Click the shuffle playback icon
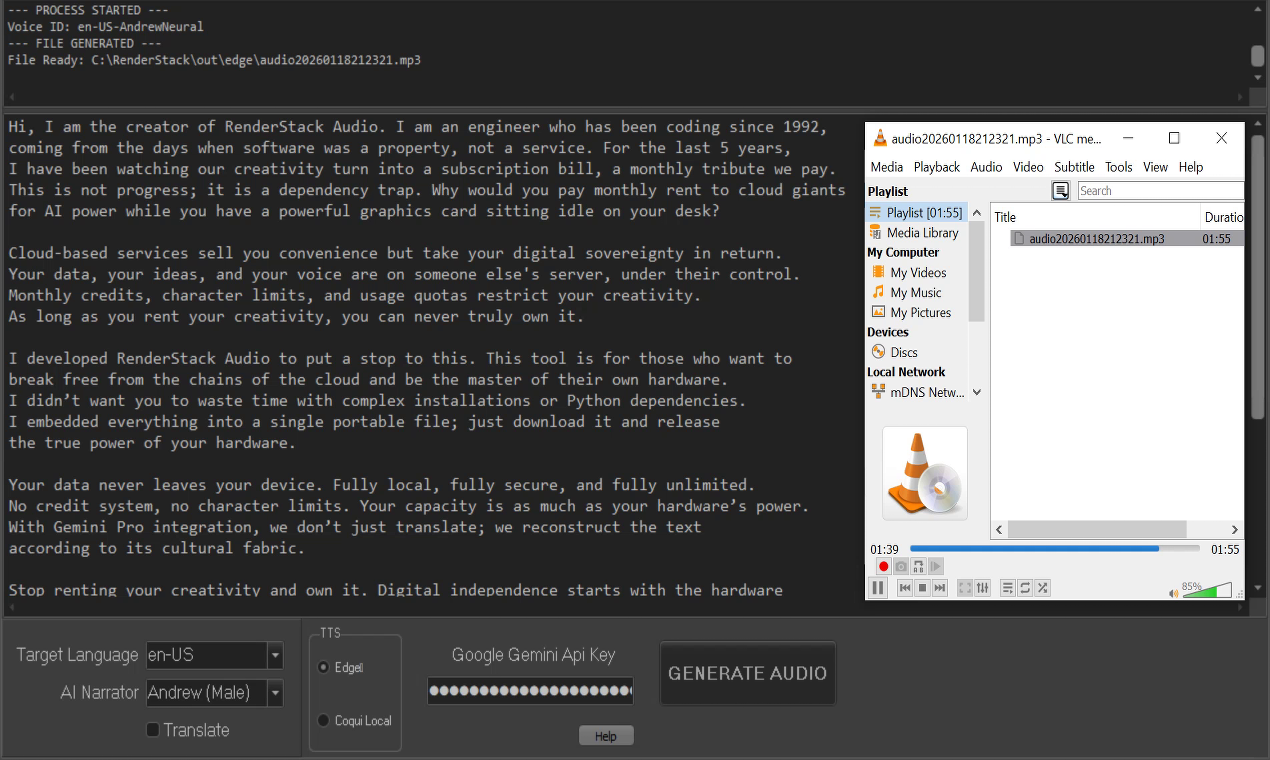The height and width of the screenshot is (760, 1270). click(x=1042, y=587)
